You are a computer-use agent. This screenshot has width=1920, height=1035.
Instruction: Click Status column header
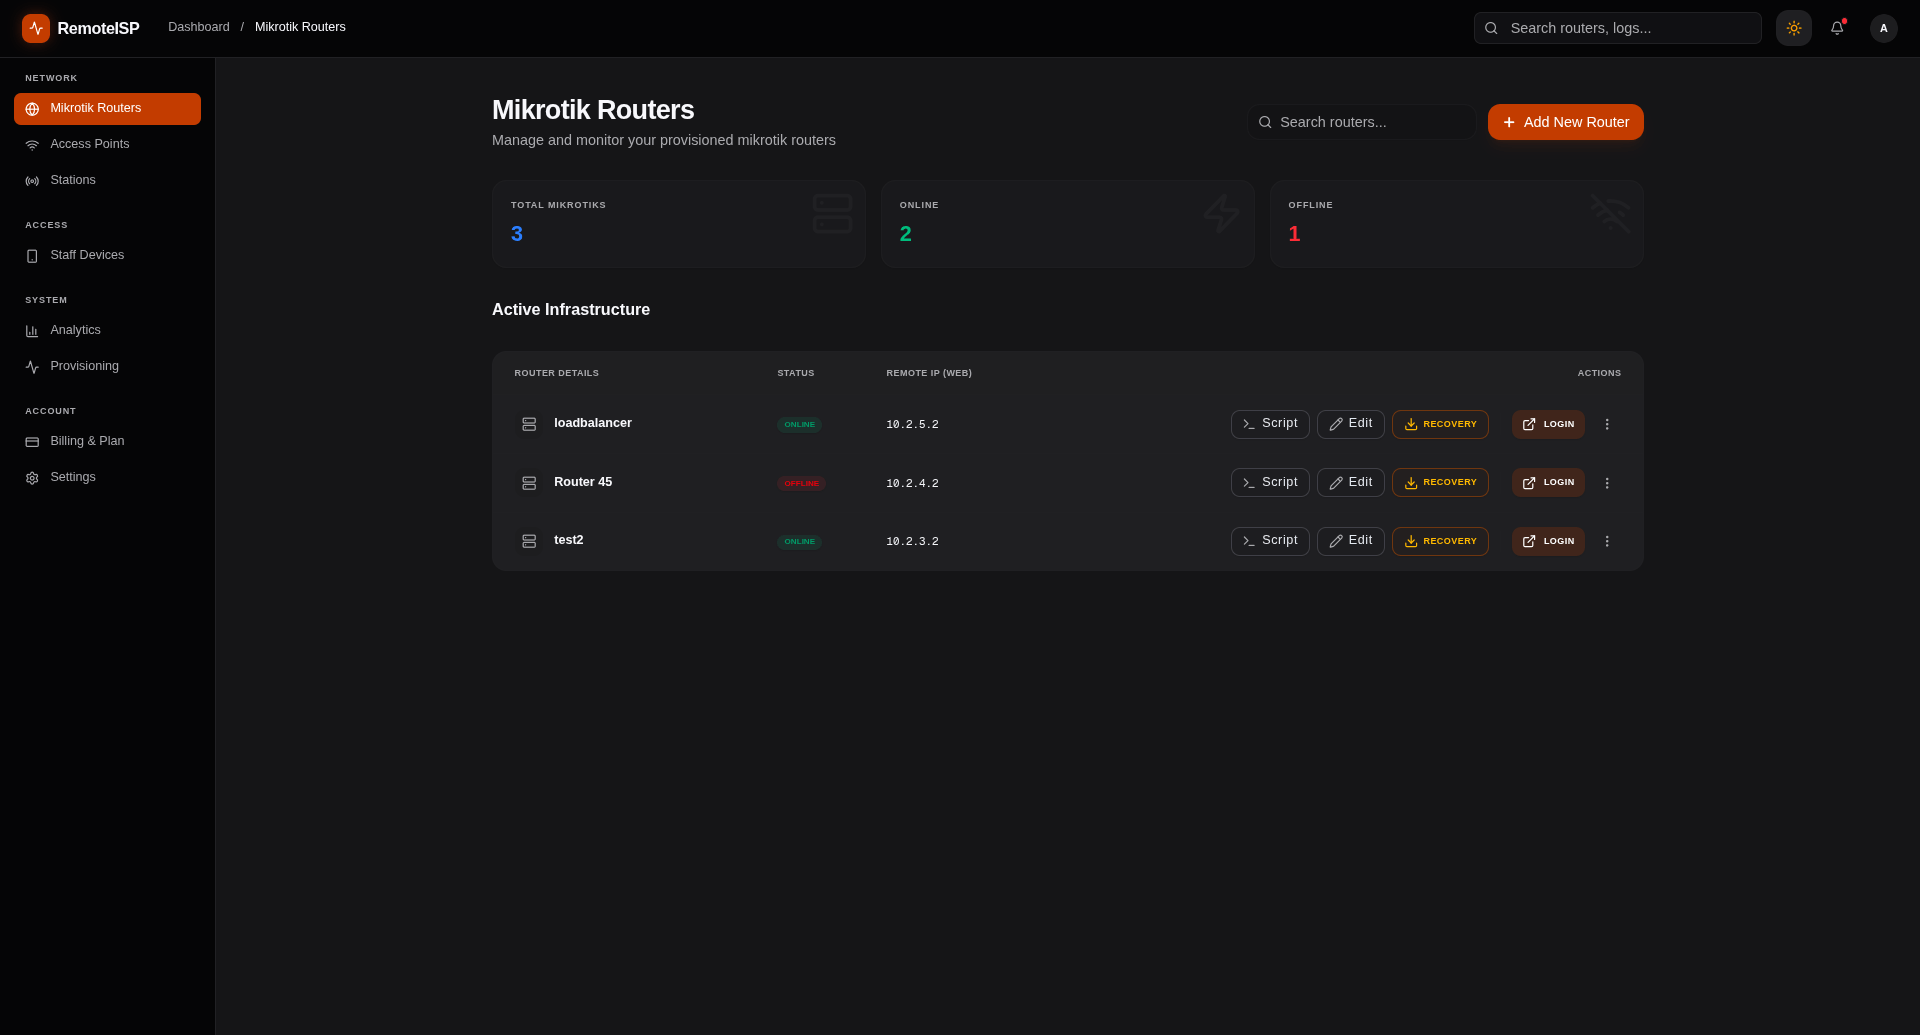[796, 373]
